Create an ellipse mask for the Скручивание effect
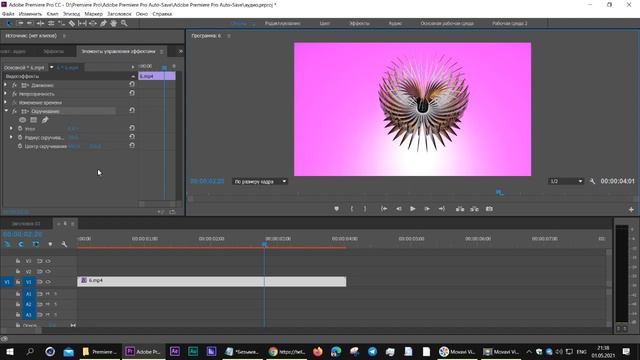The width and height of the screenshot is (640, 360). coord(23,120)
